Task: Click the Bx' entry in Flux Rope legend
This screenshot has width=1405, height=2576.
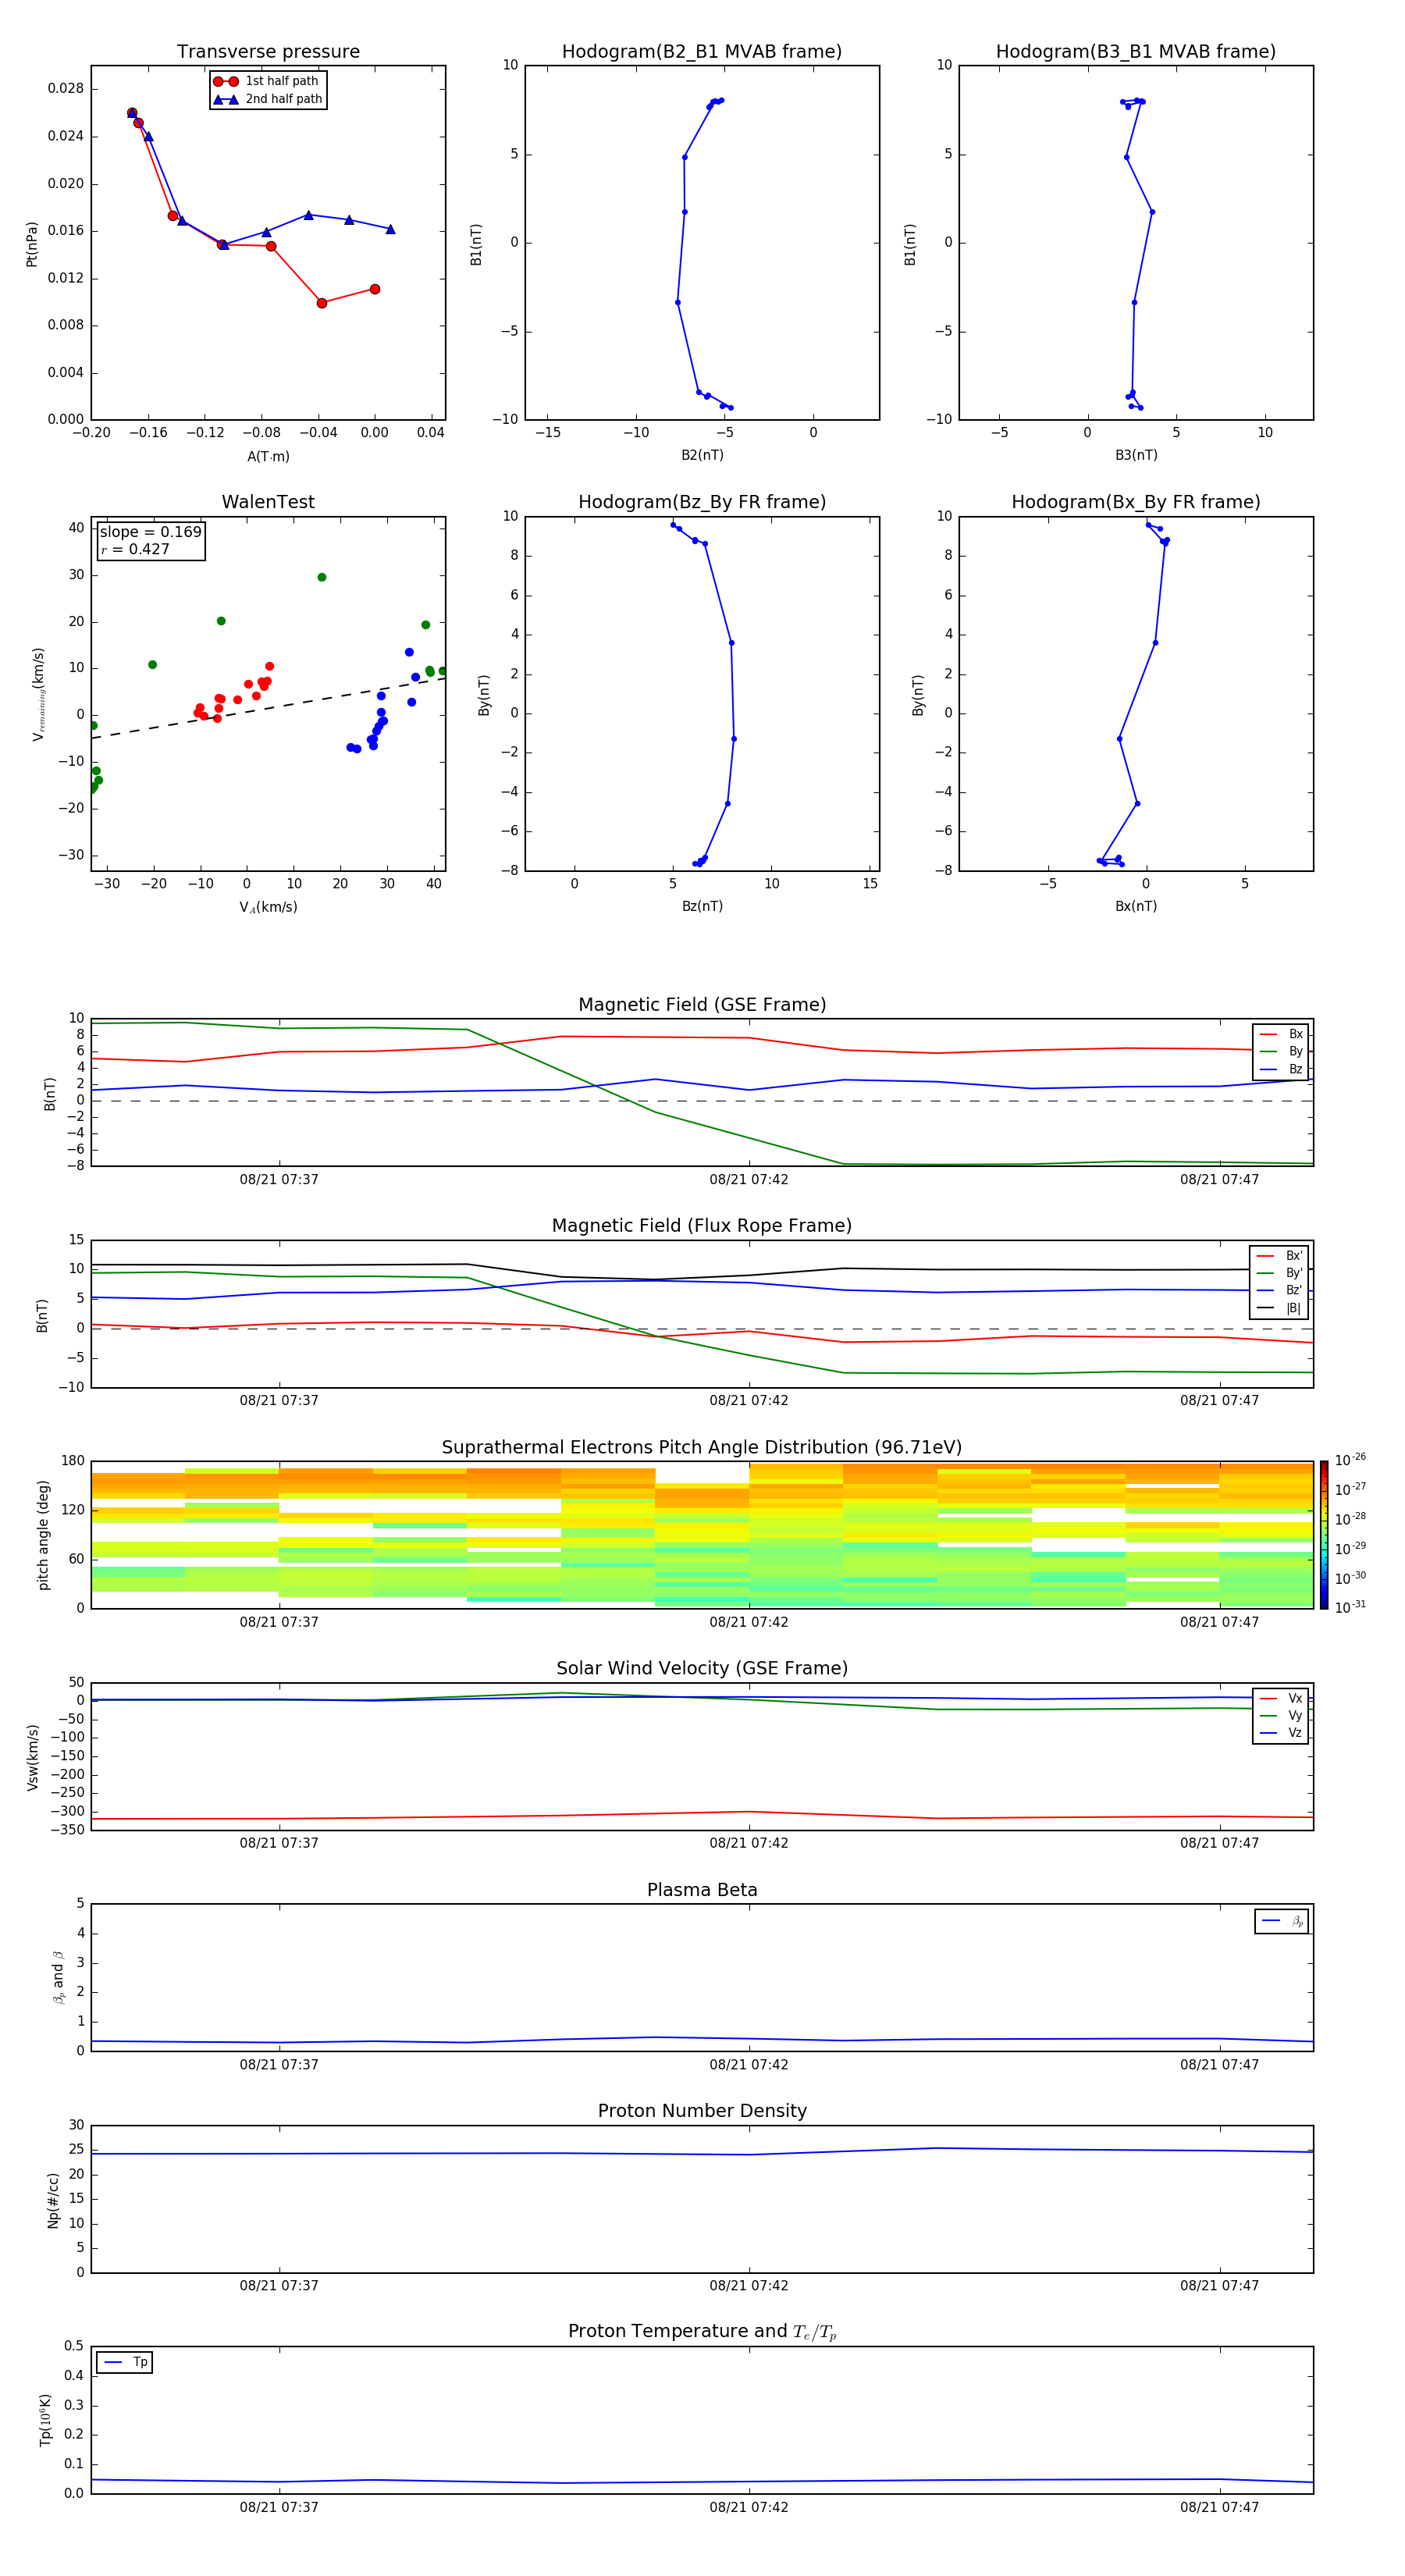Action: pyautogui.click(x=1280, y=1256)
